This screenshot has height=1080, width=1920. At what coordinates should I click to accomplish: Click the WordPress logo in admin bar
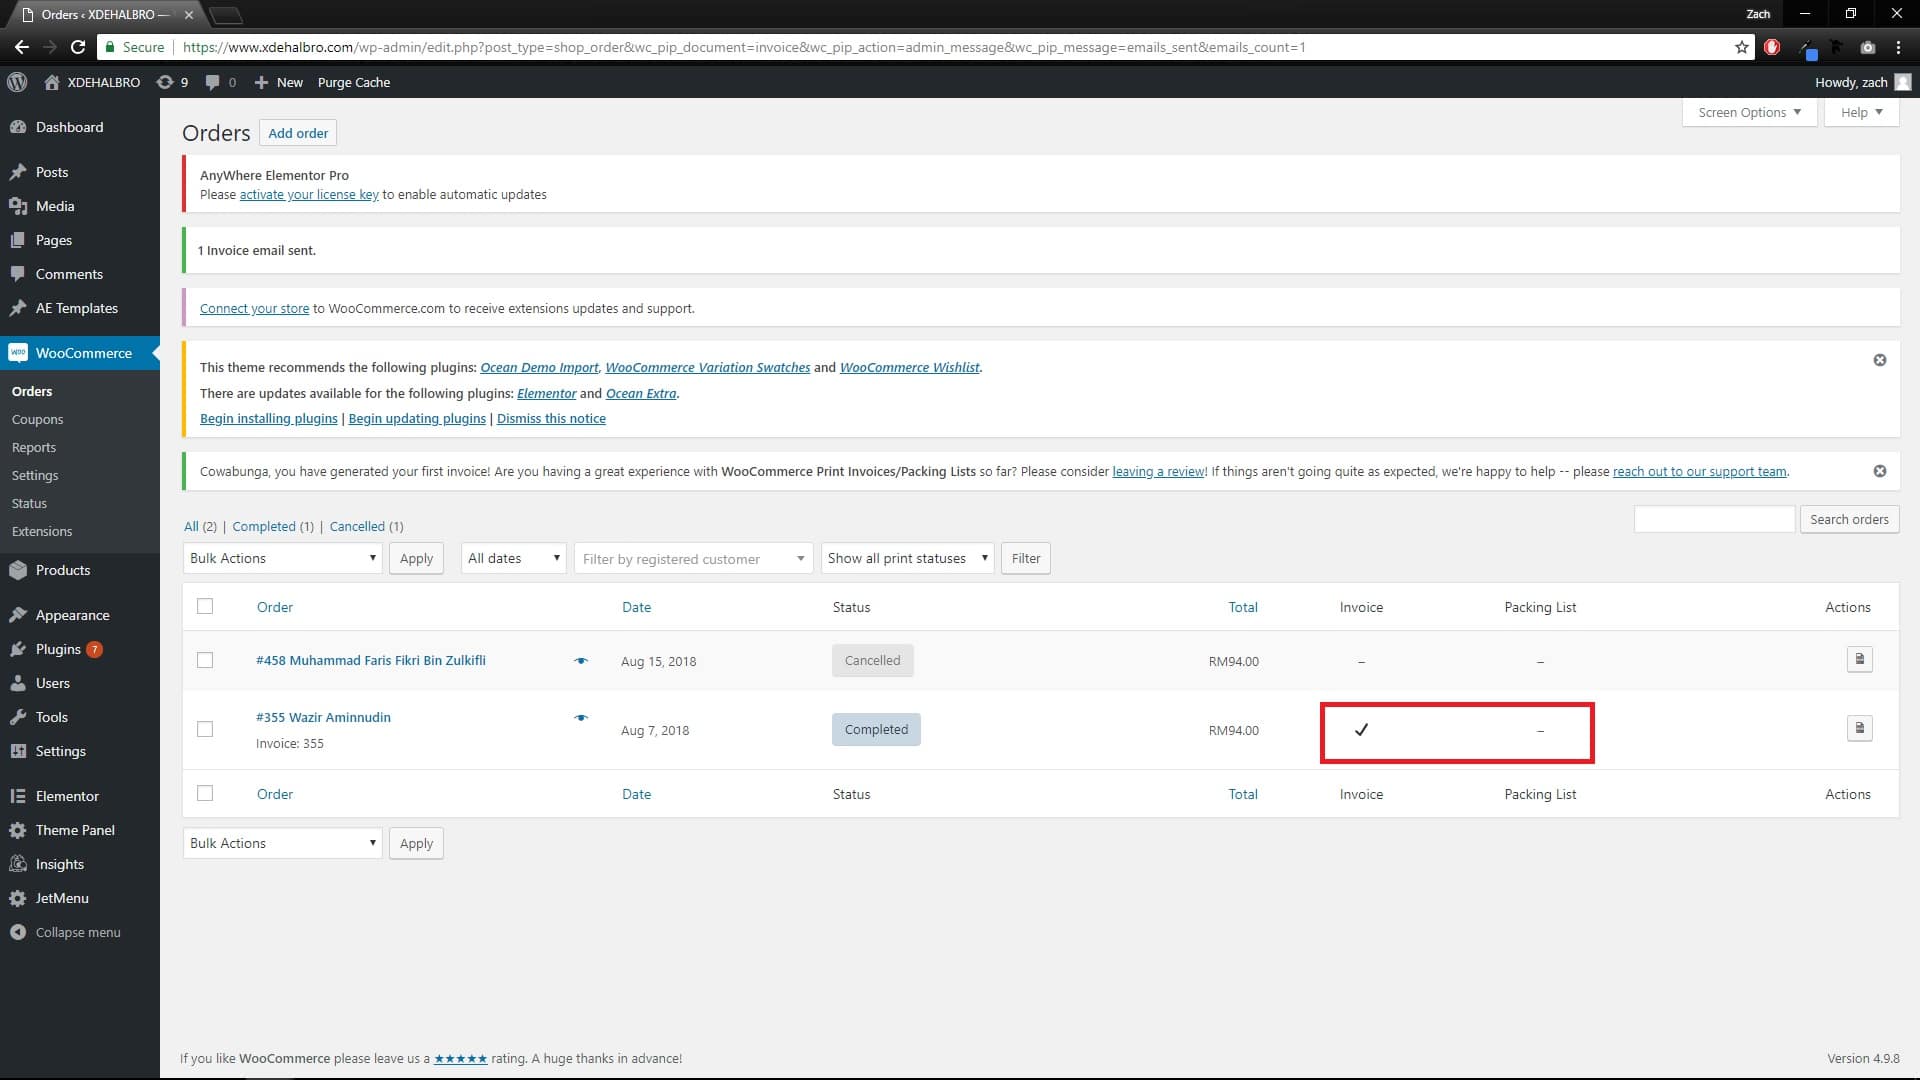pos(17,82)
